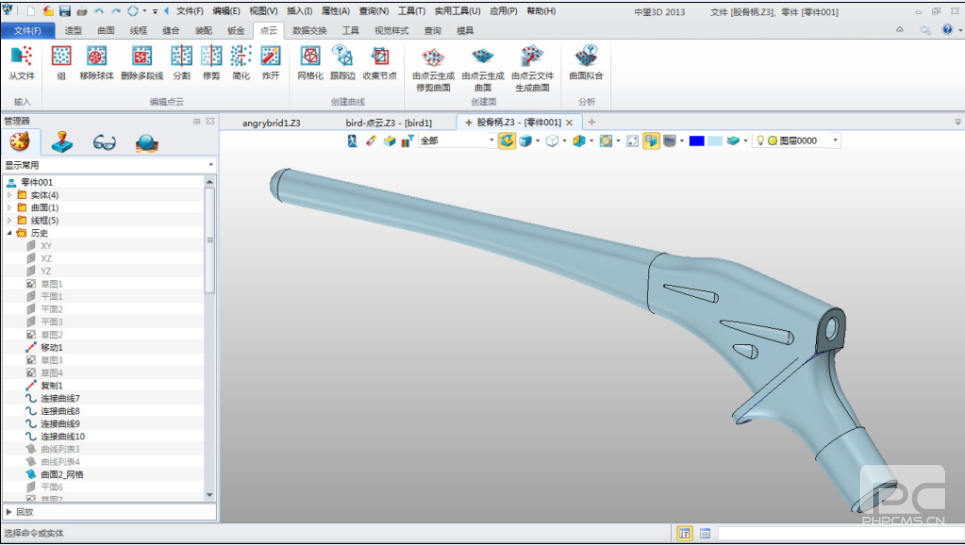Expand the 实体(4) tree node
This screenshot has width=965, height=545.
click(10, 195)
